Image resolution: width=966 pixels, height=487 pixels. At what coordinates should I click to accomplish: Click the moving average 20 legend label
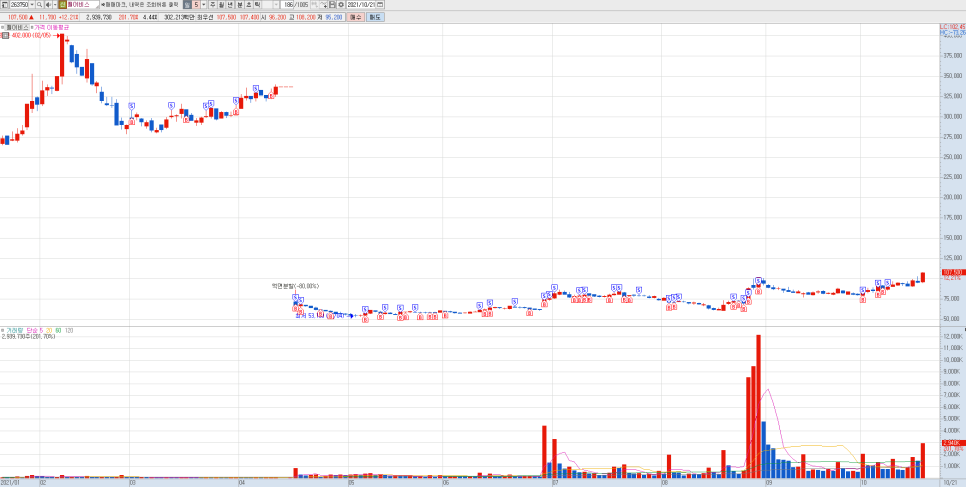(49, 330)
